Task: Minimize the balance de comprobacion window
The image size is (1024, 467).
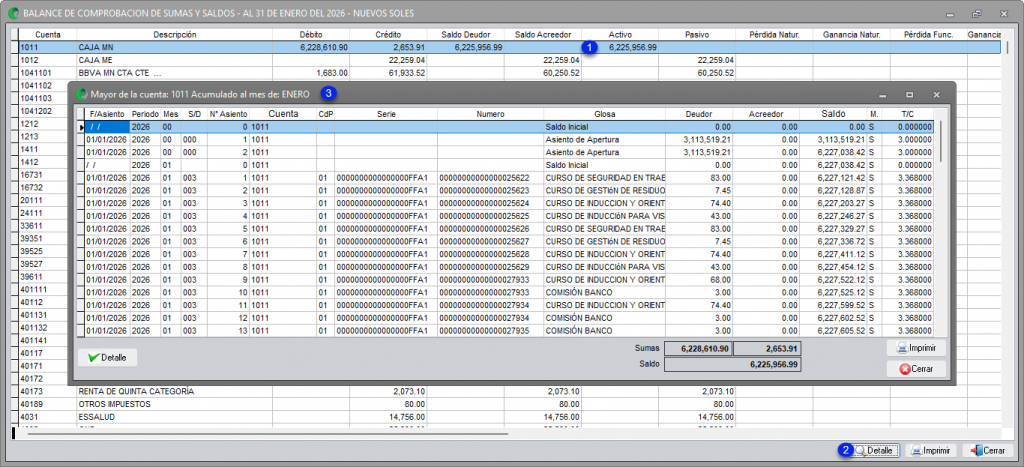Action: pyautogui.click(x=950, y=13)
